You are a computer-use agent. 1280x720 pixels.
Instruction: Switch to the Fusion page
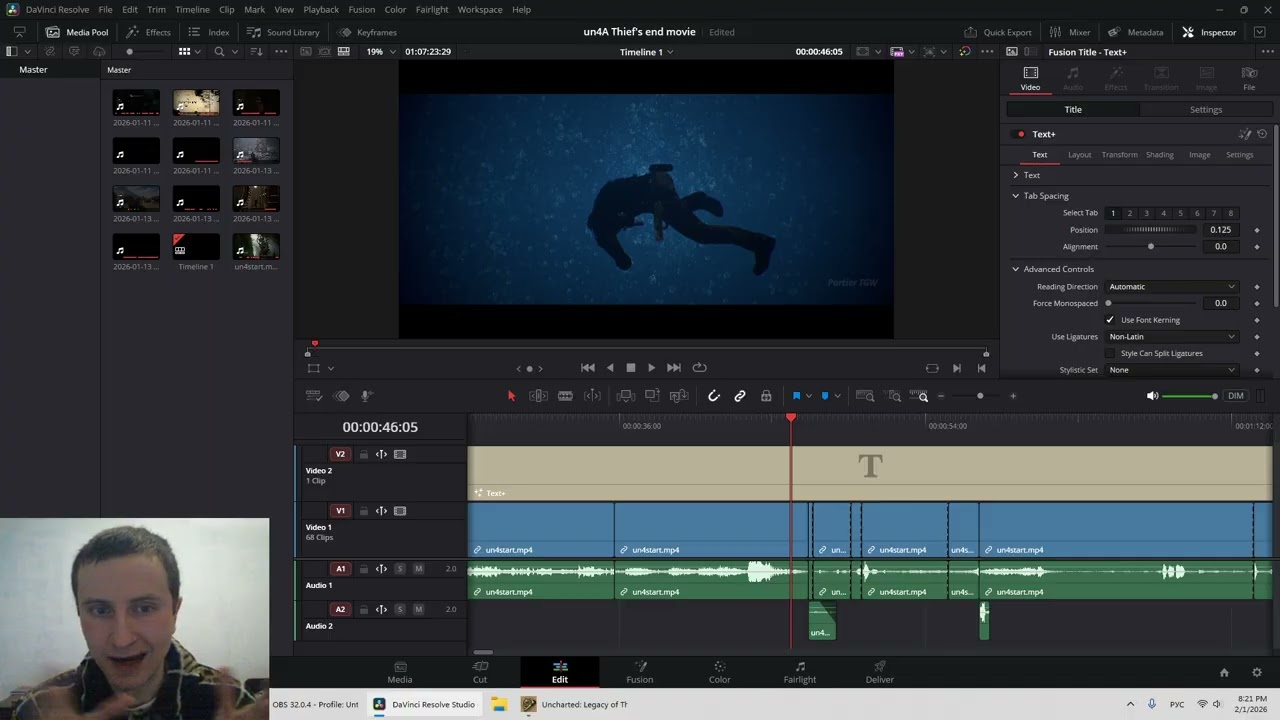pyautogui.click(x=640, y=672)
